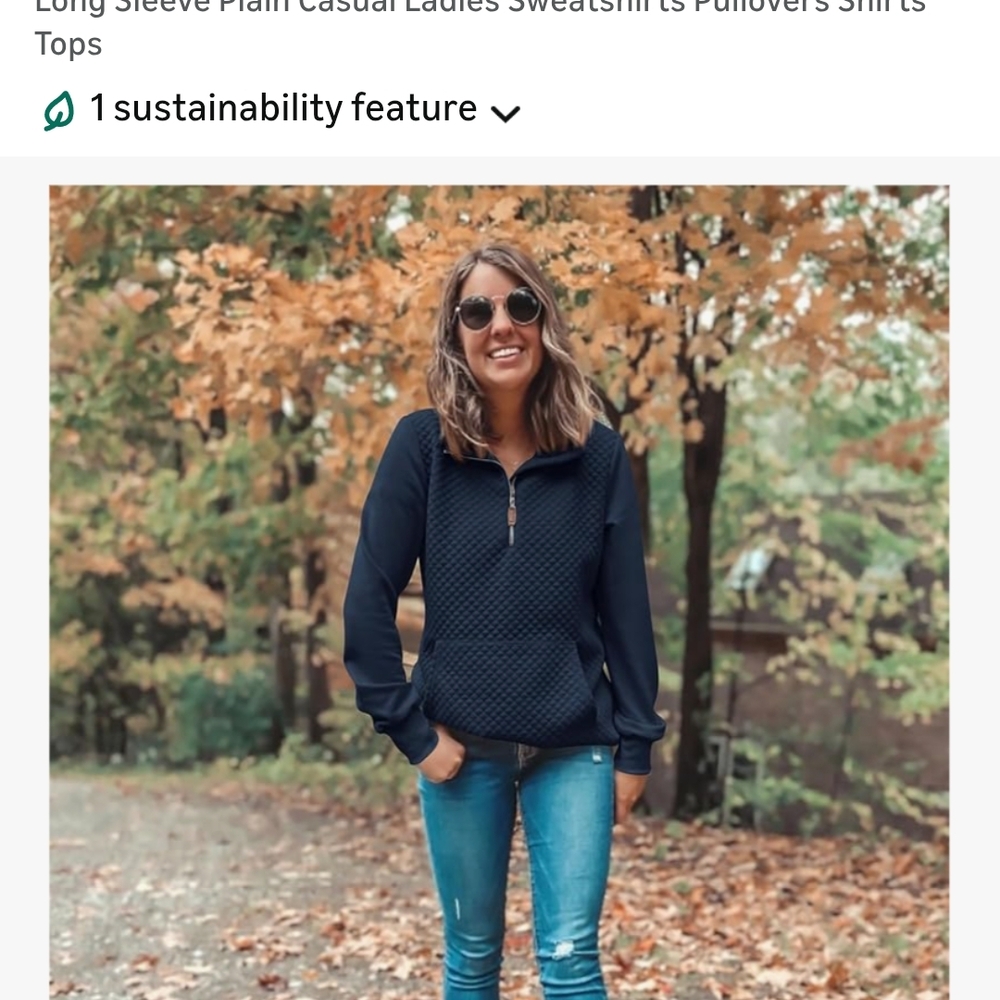This screenshot has width=1000, height=1000.
Task: Open the main product photo of the sweatshirt
Action: point(500,590)
